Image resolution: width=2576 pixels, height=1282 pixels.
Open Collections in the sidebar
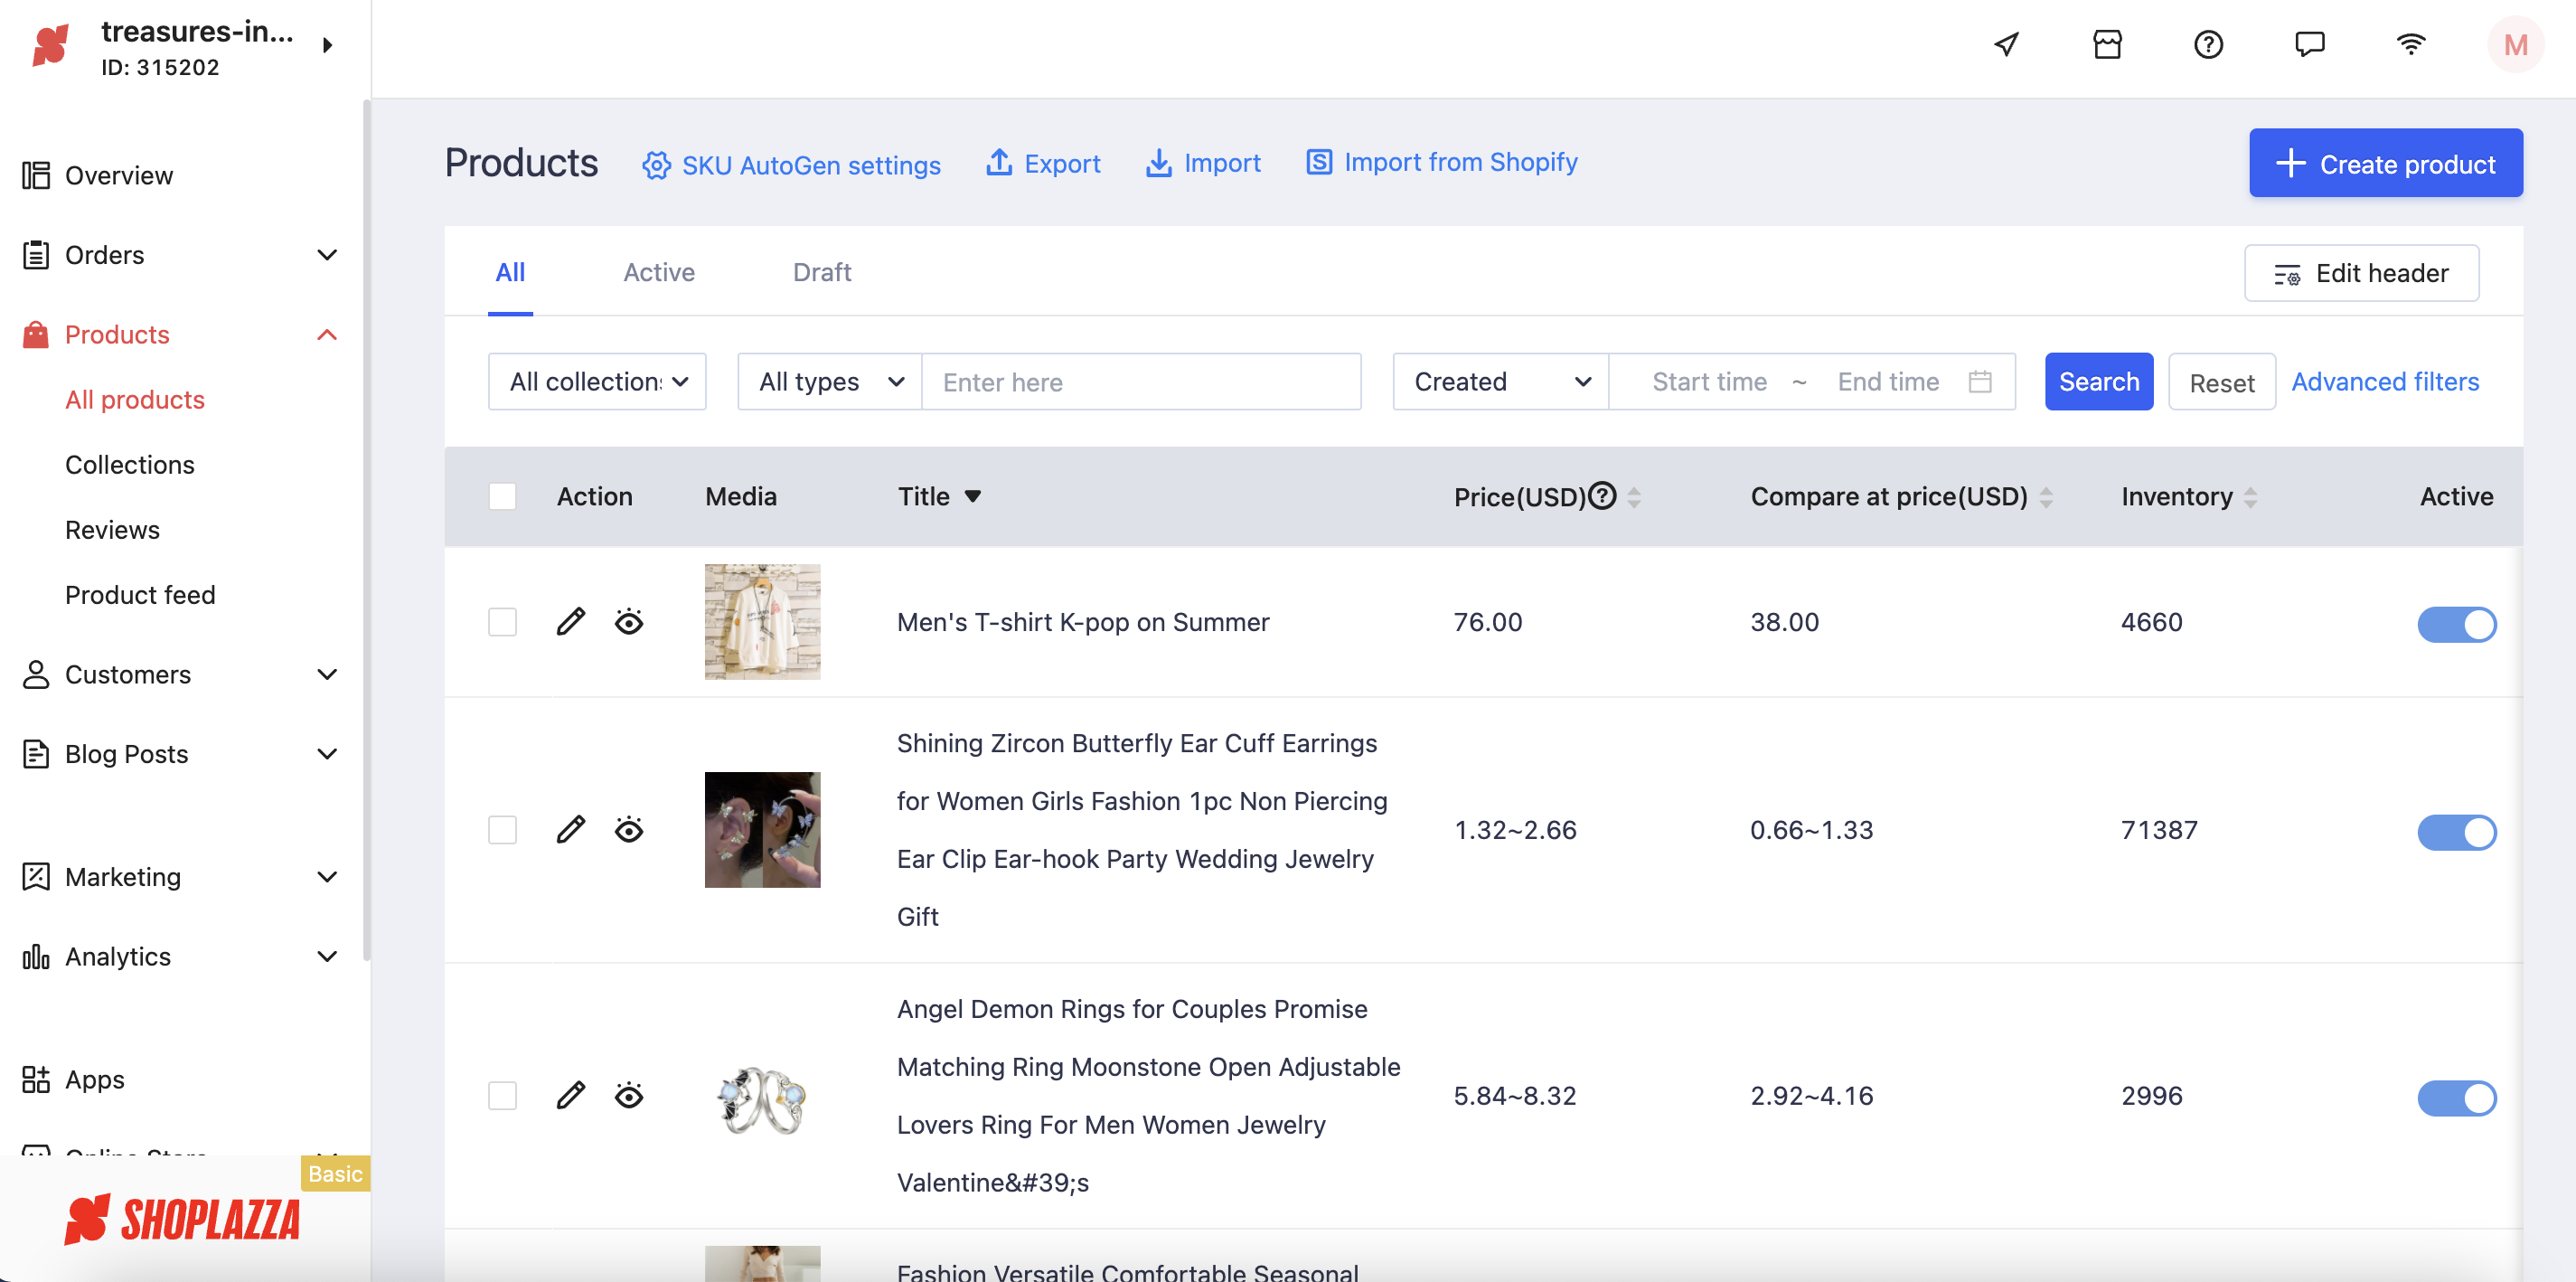130,464
